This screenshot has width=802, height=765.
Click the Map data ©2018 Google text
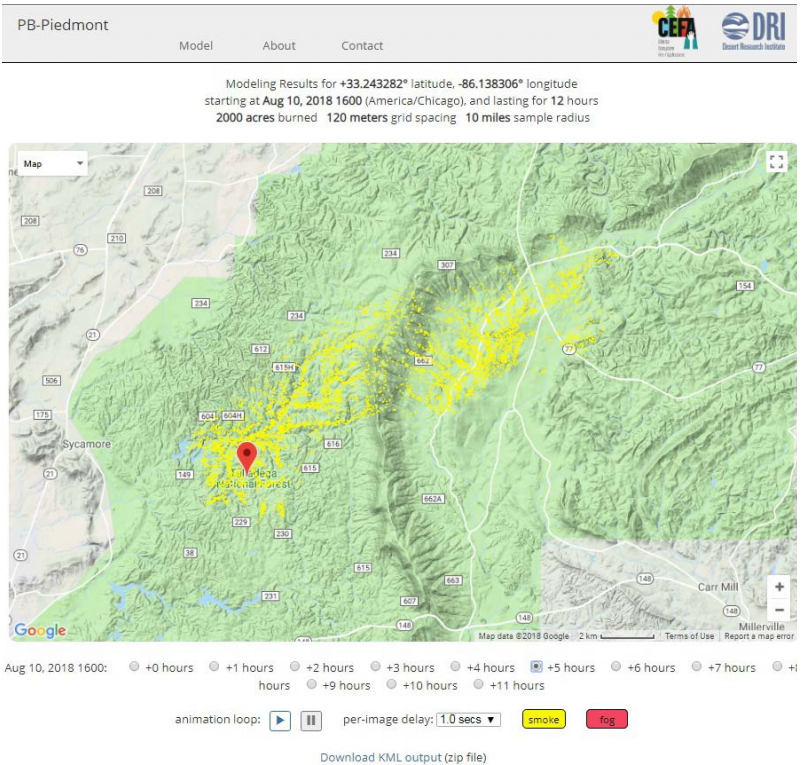tap(523, 636)
